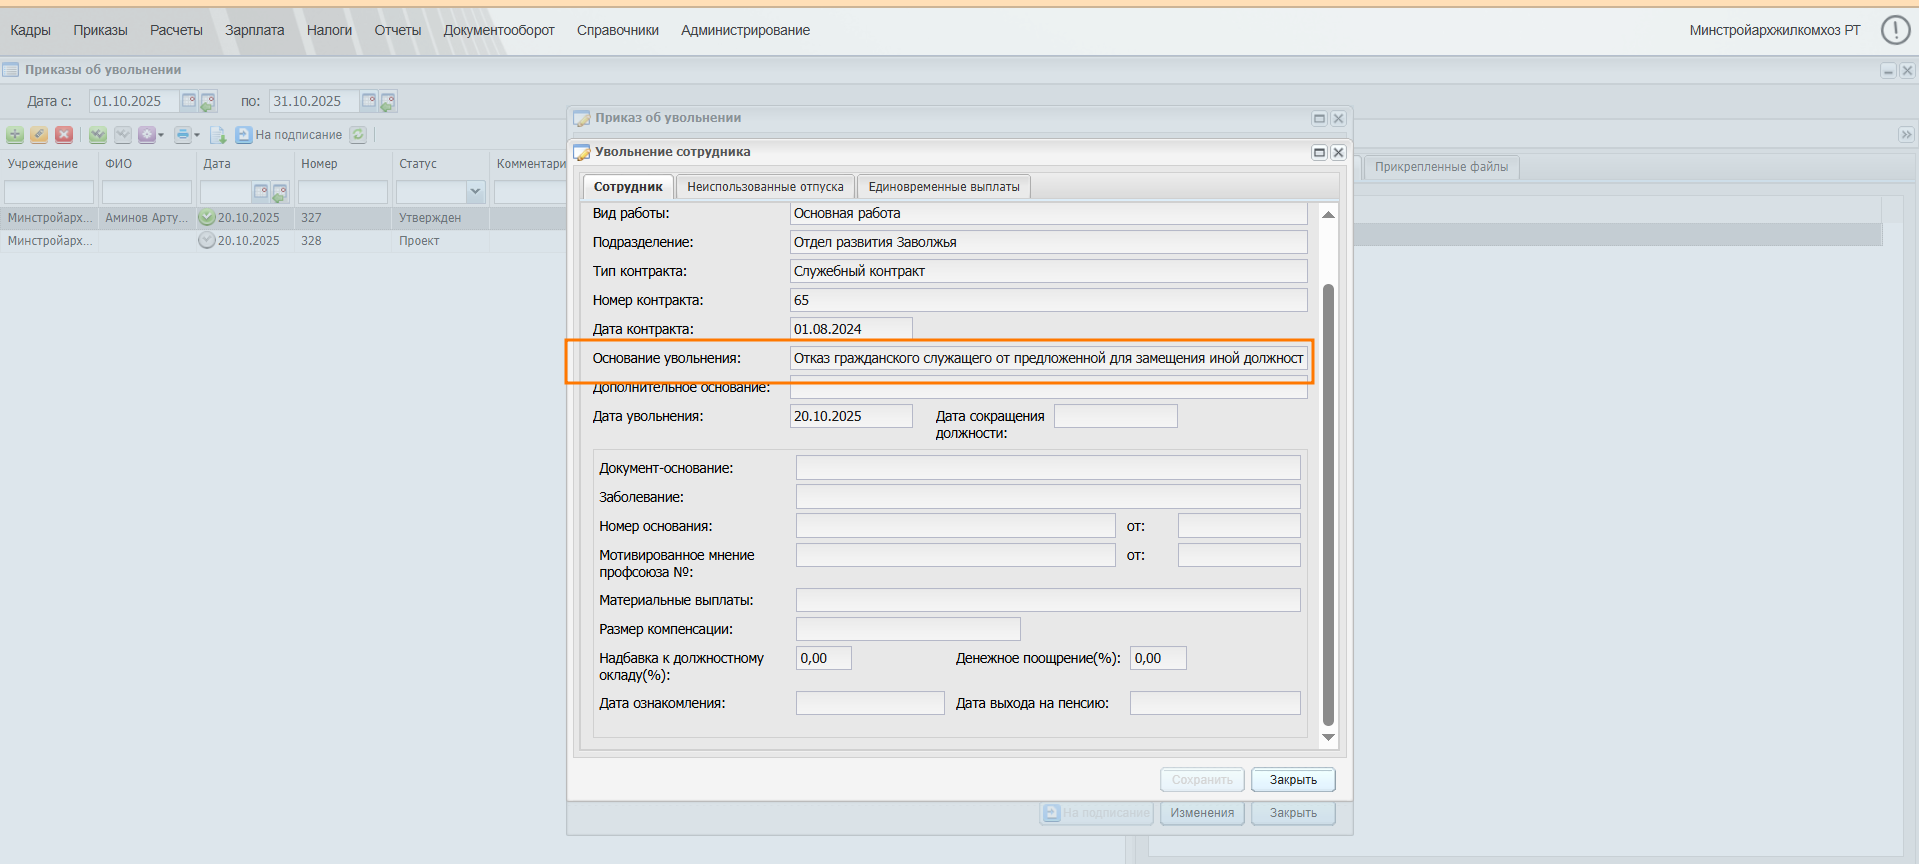Click the green checkmark approve order icon
Screen dimensions: 1919x864
[x=98, y=135]
